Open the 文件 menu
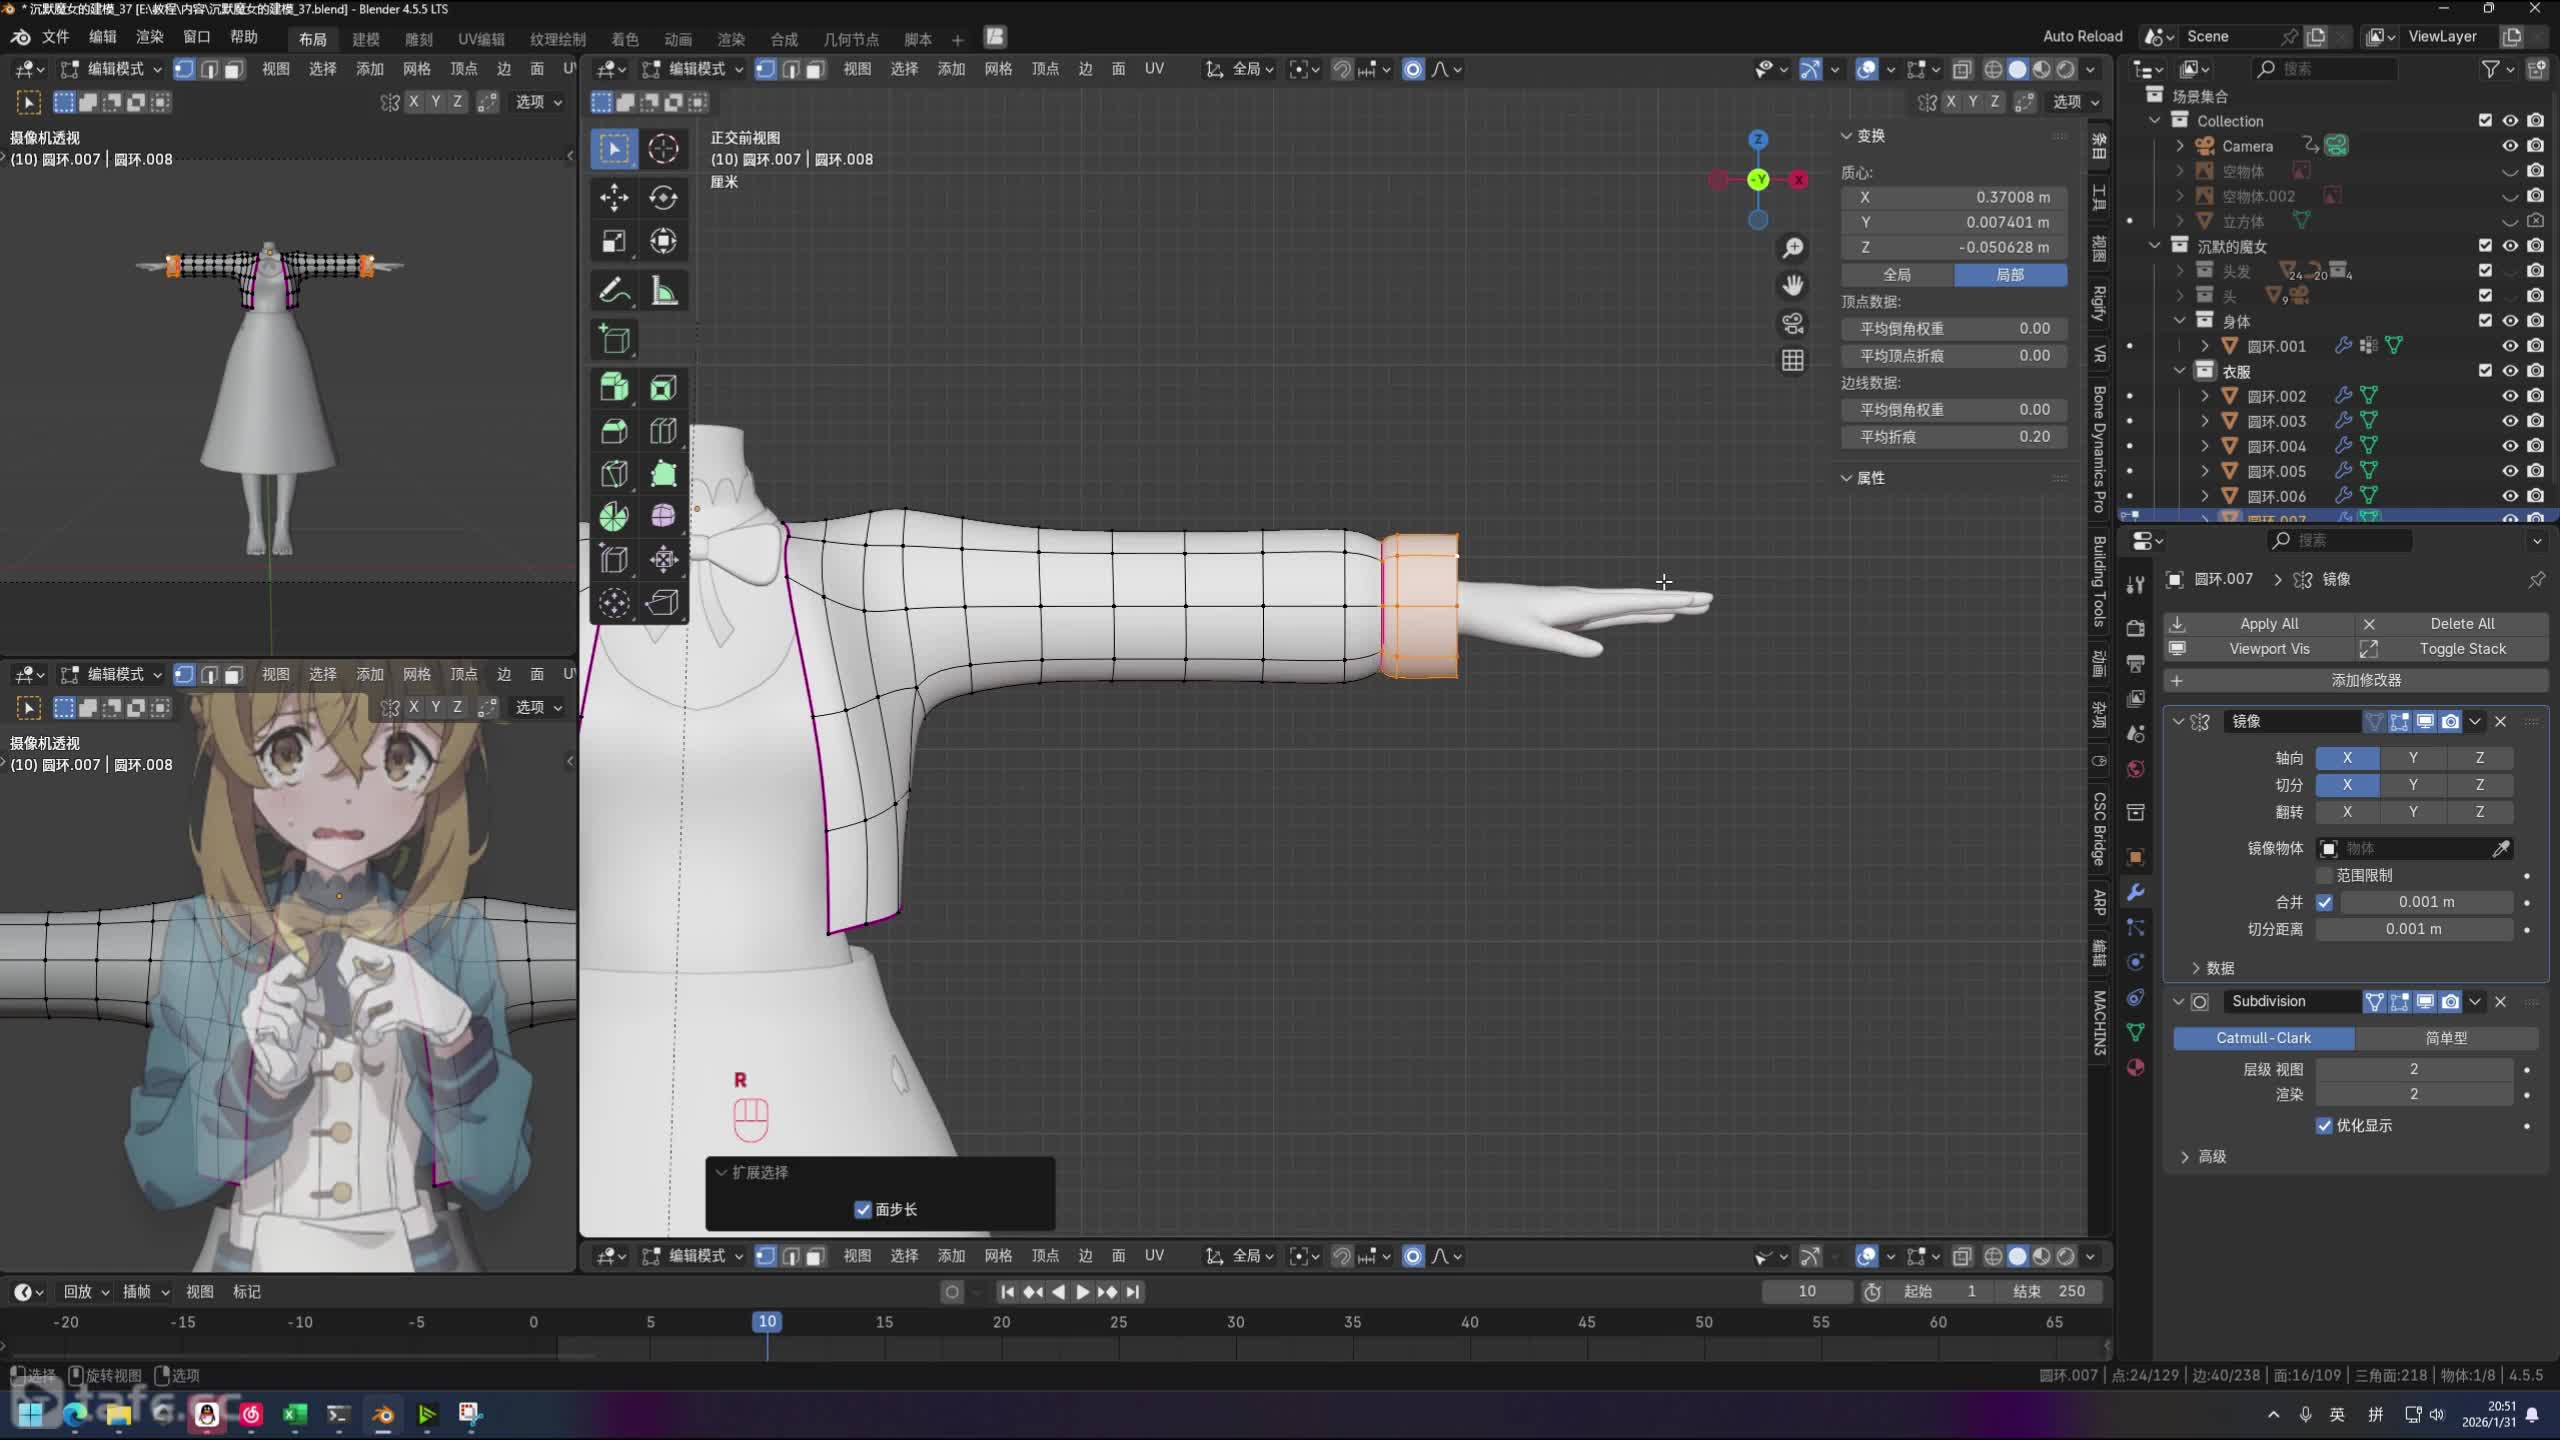Screen dimensions: 2560x1440 click(x=55, y=37)
